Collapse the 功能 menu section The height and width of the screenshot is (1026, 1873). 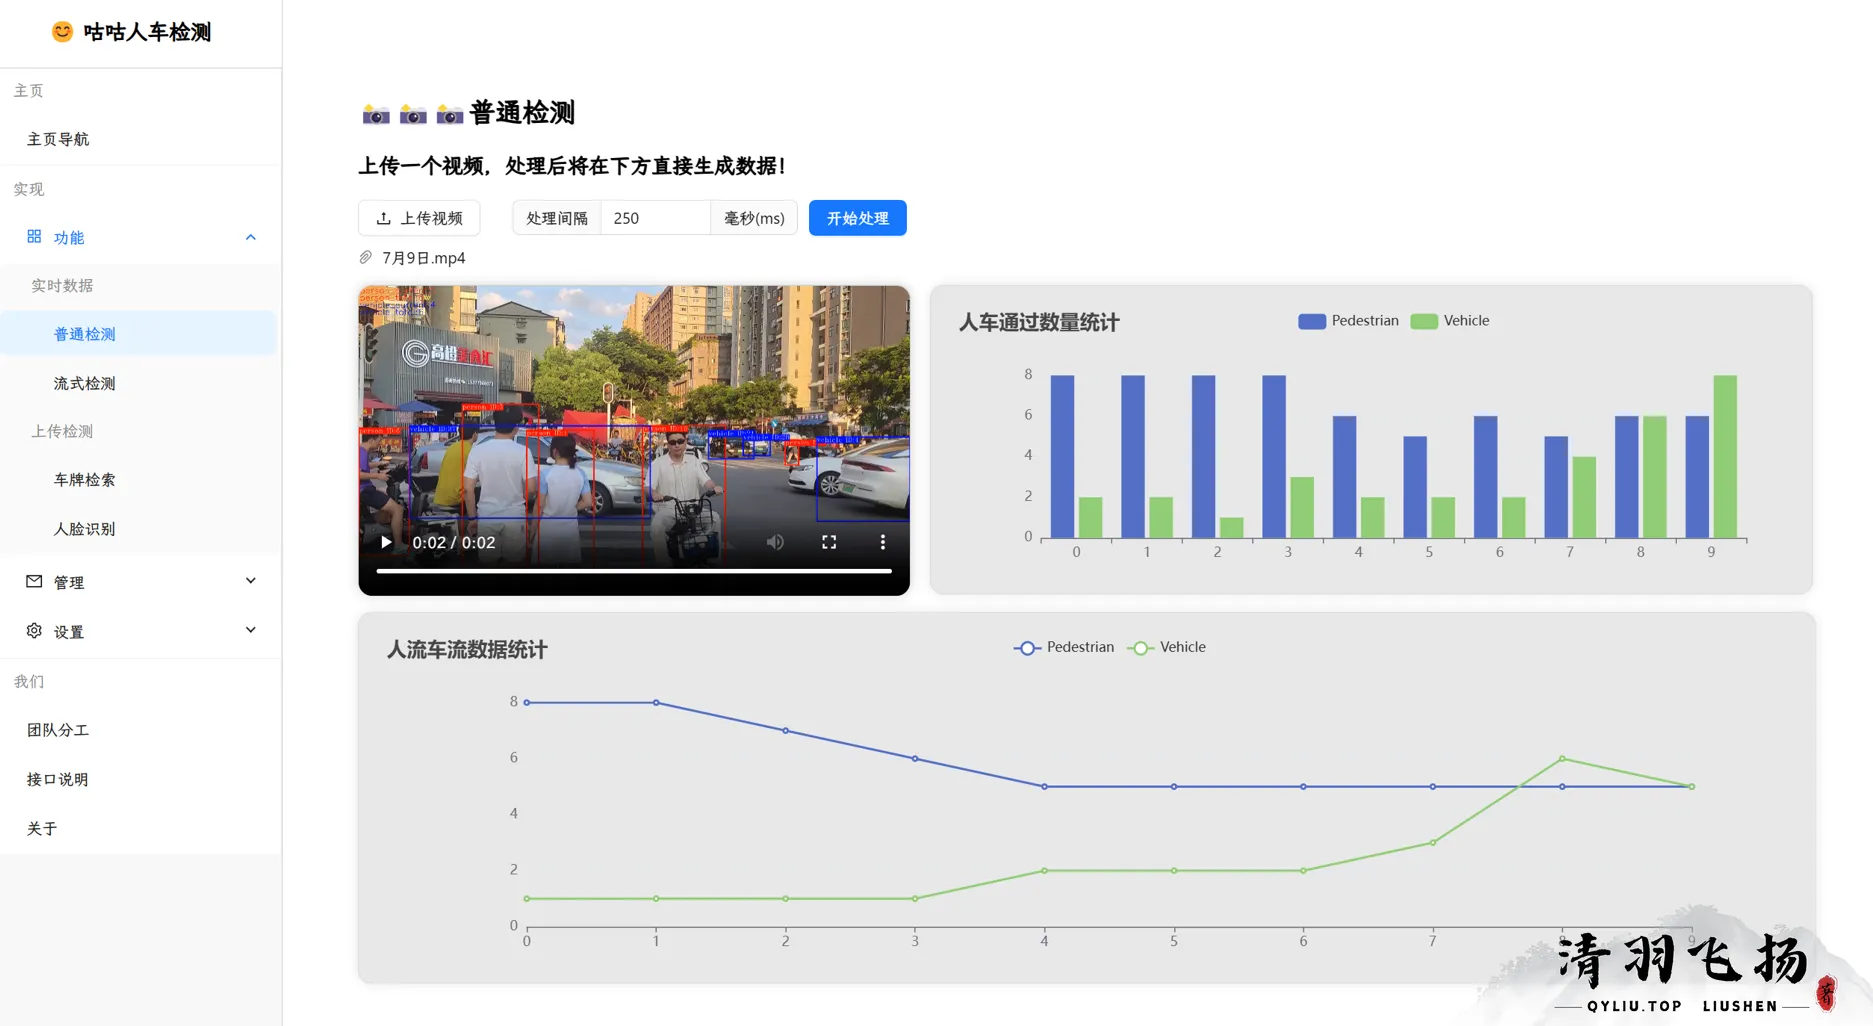click(x=250, y=237)
